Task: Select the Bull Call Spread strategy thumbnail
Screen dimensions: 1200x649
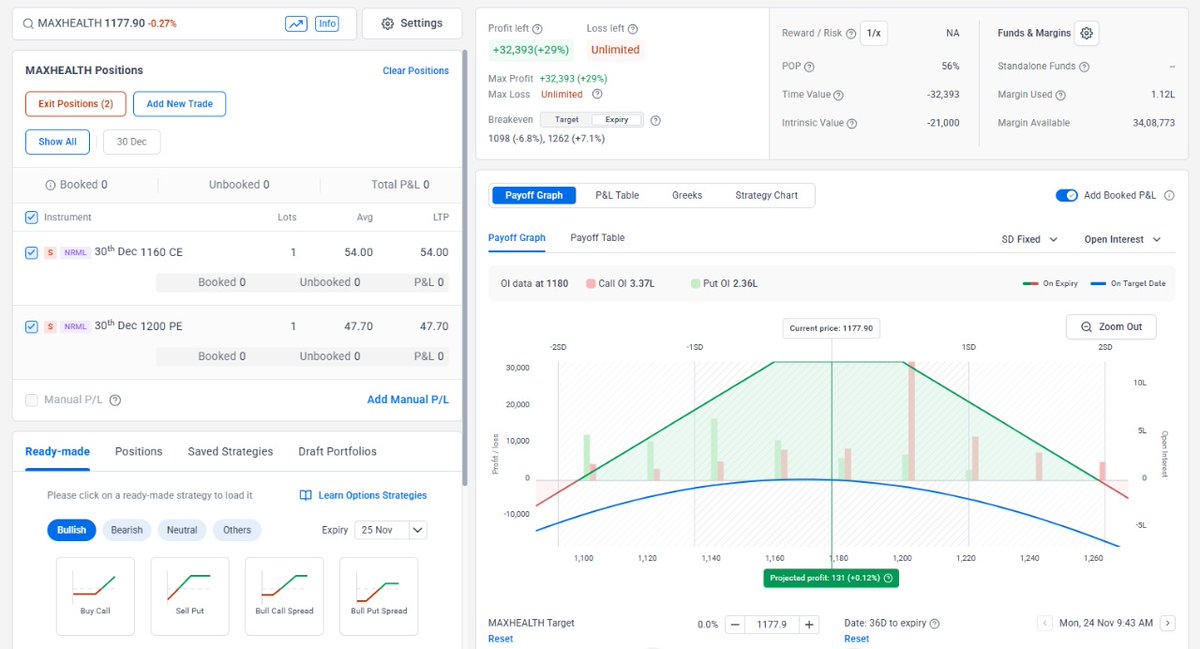Action: pos(284,596)
